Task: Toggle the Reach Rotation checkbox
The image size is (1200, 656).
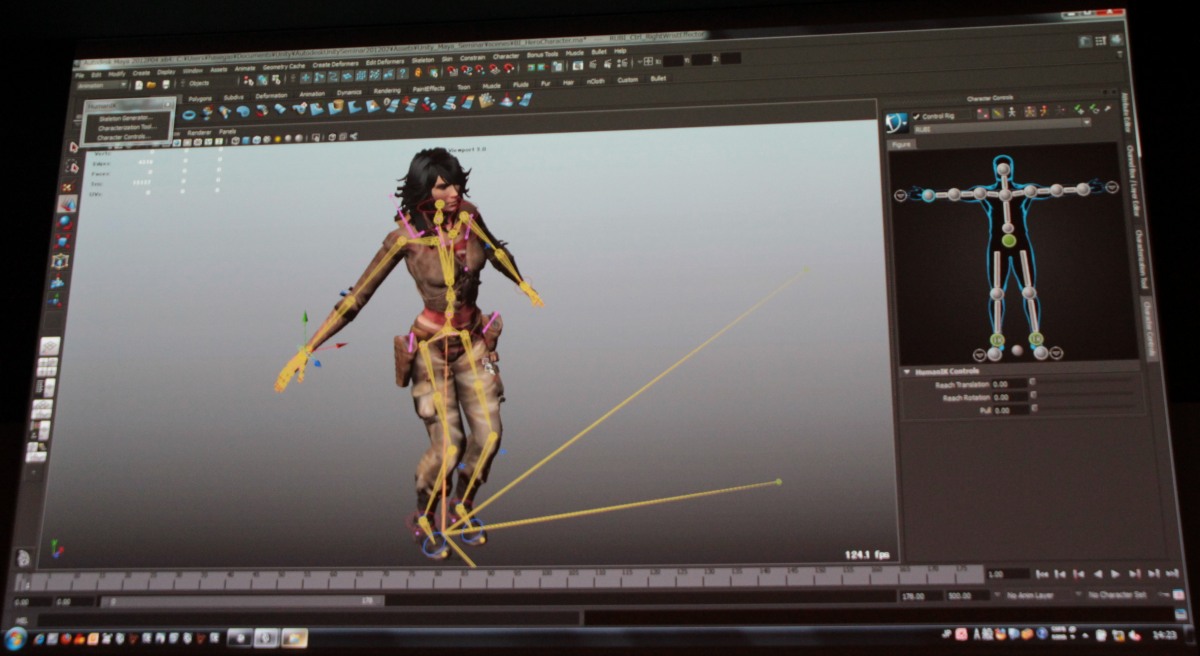Action: pyautogui.click(x=1033, y=395)
